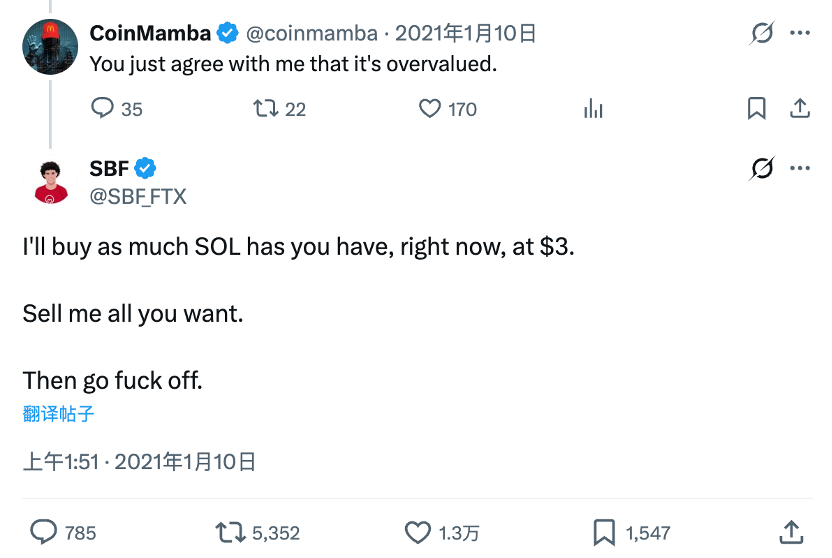This screenshot has height=558, width=832.
Task: Go to the @SBF_FTX handle profile
Action: (x=138, y=196)
